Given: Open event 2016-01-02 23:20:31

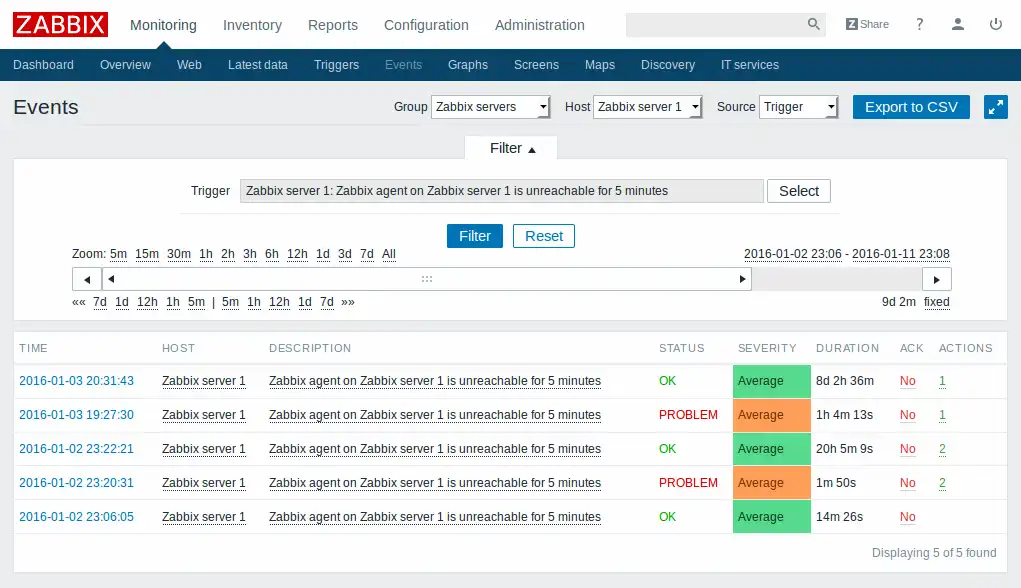Looking at the screenshot, I should coord(76,483).
